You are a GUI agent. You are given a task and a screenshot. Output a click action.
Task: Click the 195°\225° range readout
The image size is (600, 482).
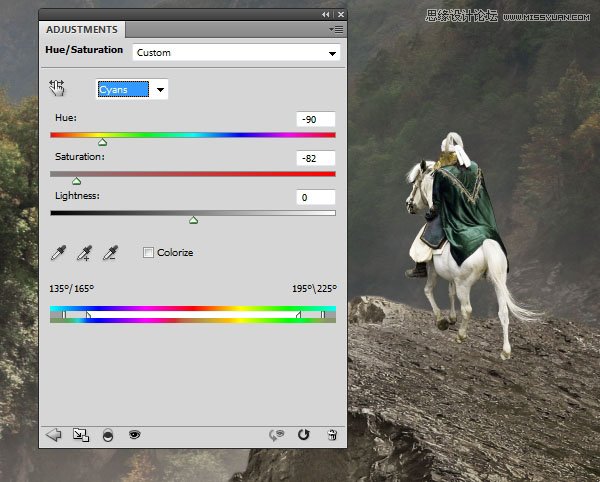(315, 288)
